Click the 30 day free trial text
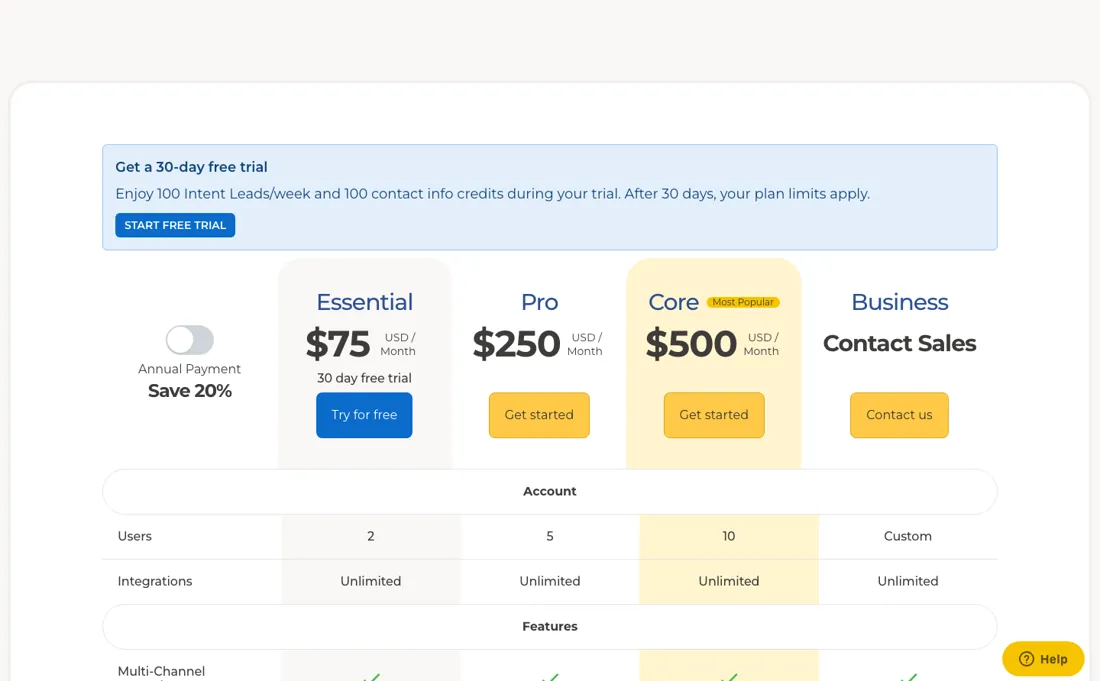Viewport: 1100px width, 681px height. tap(364, 378)
